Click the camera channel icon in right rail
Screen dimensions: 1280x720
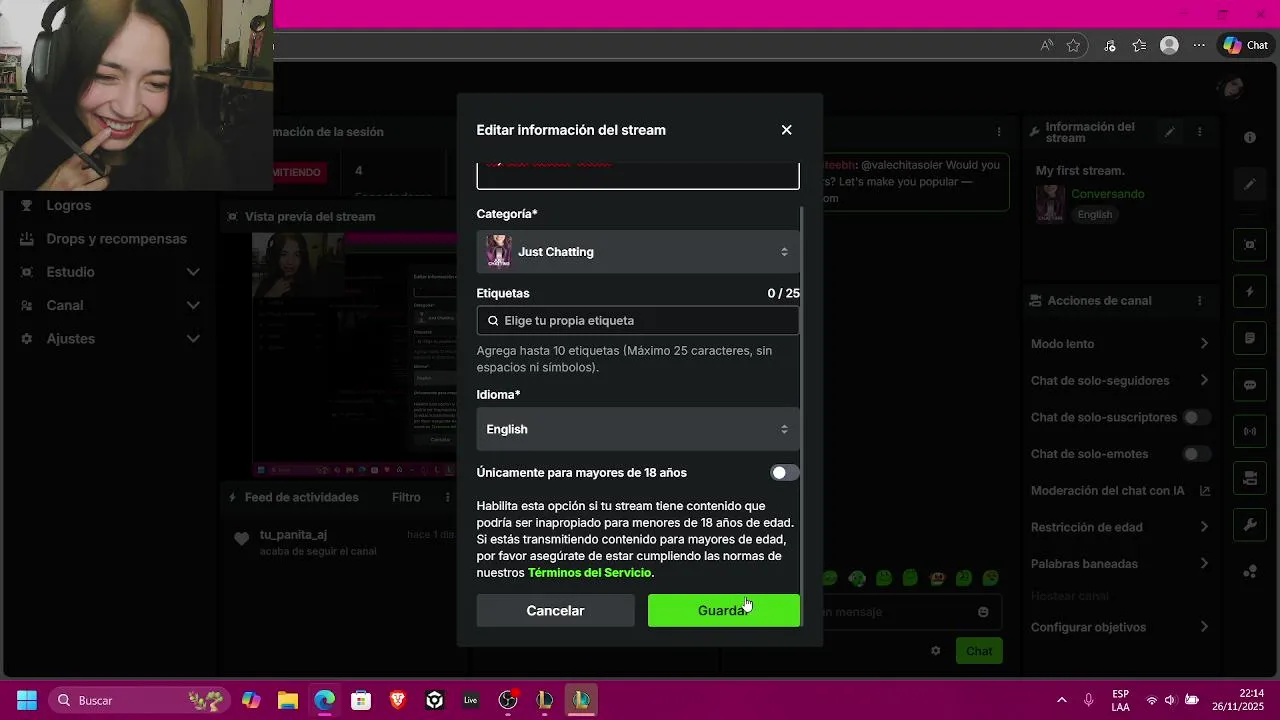[1250, 478]
